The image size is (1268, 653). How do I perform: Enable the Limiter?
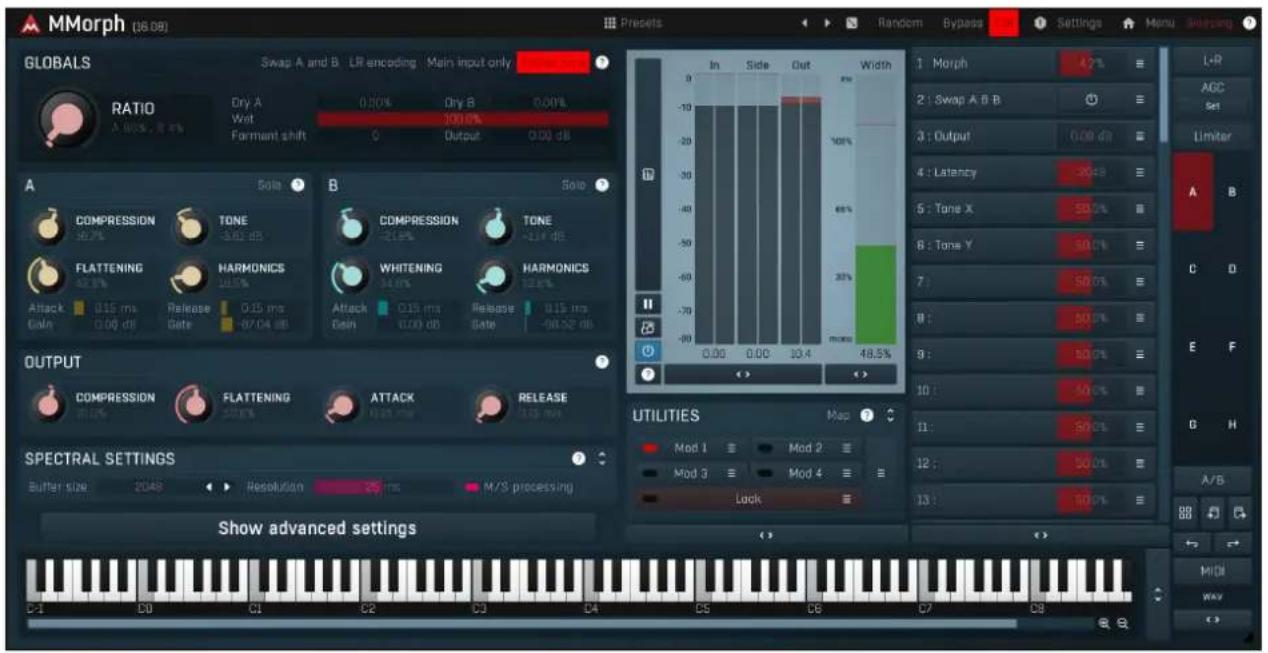click(1212, 136)
